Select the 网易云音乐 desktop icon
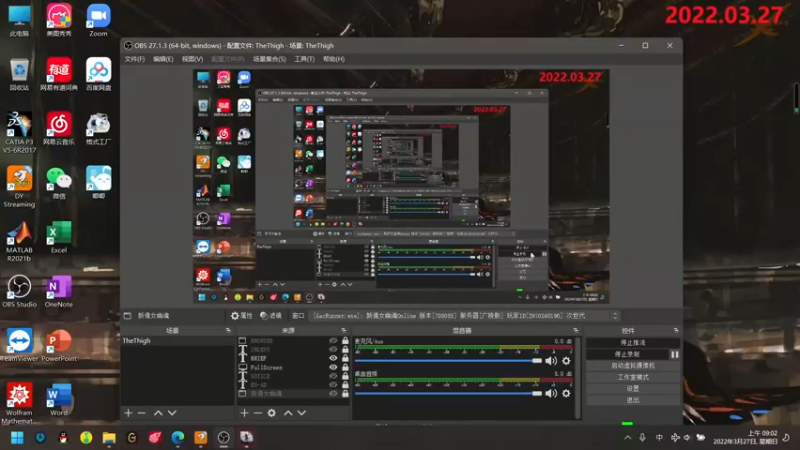The height and width of the screenshot is (450, 800). 59,129
